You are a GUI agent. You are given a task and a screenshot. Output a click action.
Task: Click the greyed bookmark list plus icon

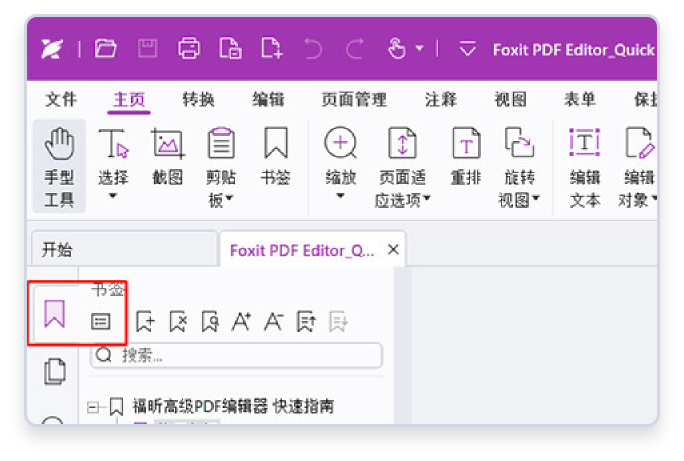tap(339, 321)
